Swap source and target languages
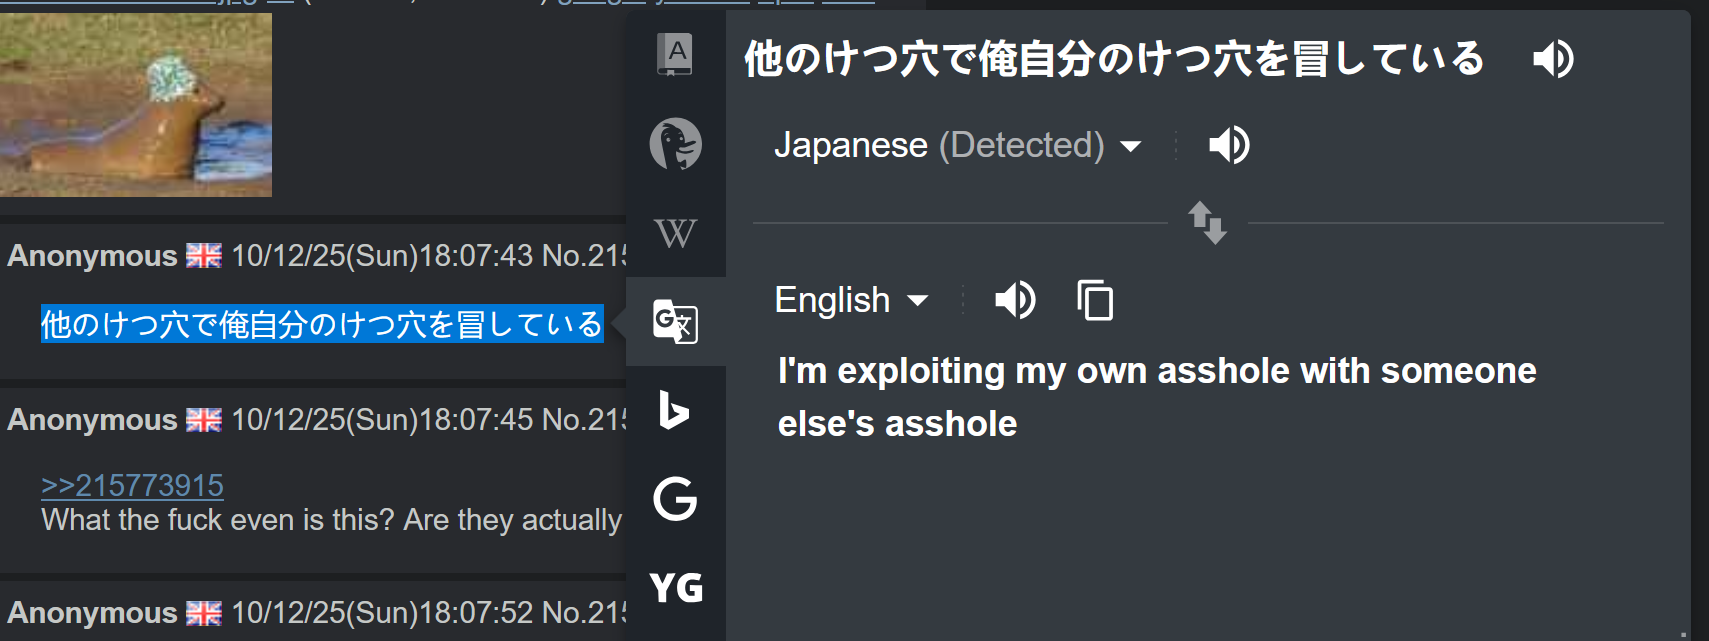This screenshot has width=1709, height=641. pyautogui.click(x=1207, y=222)
